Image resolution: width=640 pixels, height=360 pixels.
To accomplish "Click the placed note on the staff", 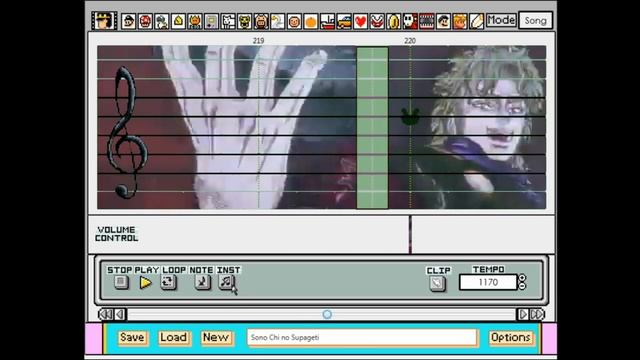I will [x=410, y=117].
